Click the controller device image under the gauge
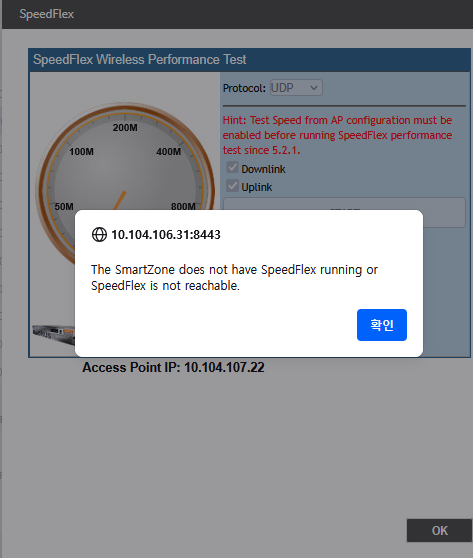This screenshot has width=473, height=558. [x=53, y=334]
